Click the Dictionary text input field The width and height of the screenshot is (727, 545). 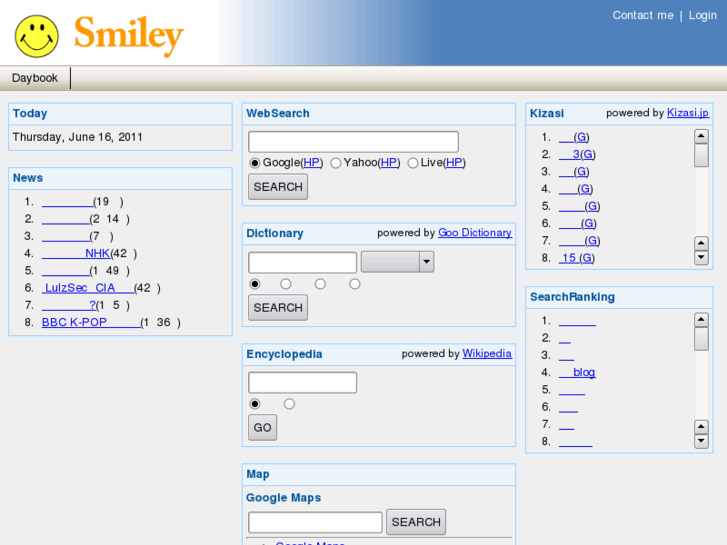[x=302, y=263]
